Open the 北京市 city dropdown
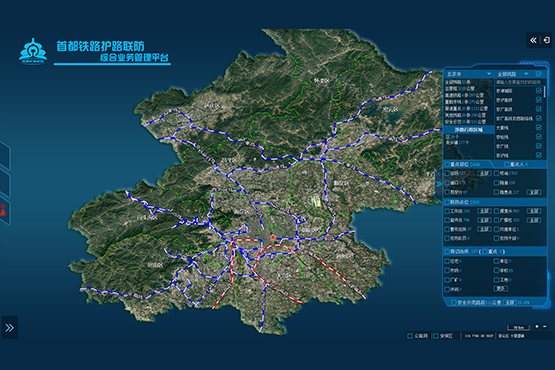 [469, 74]
